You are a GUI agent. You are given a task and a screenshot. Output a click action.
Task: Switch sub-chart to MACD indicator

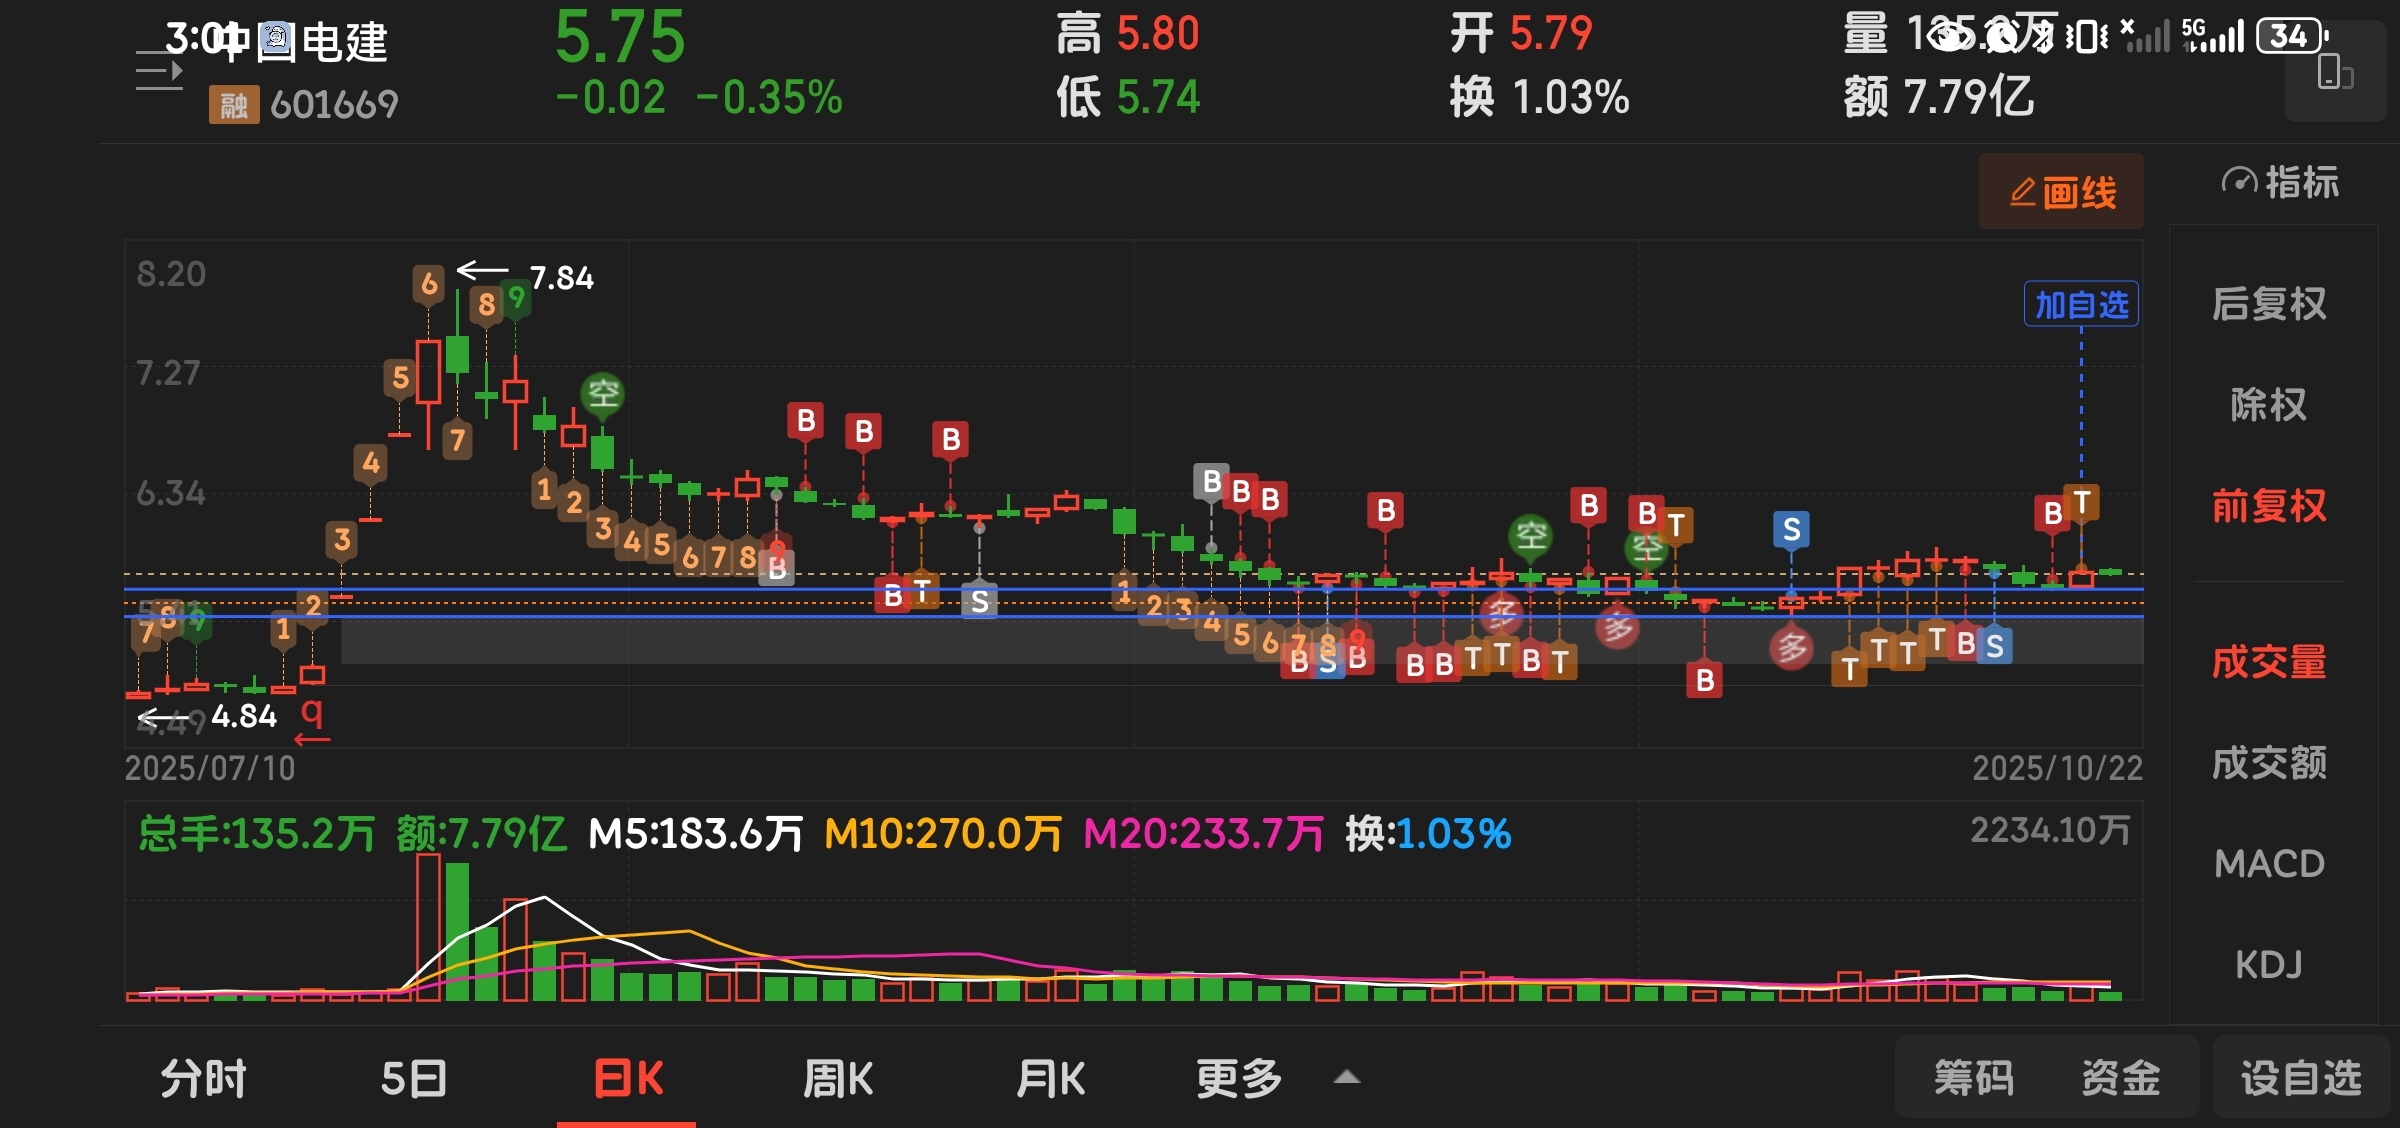tap(2268, 864)
